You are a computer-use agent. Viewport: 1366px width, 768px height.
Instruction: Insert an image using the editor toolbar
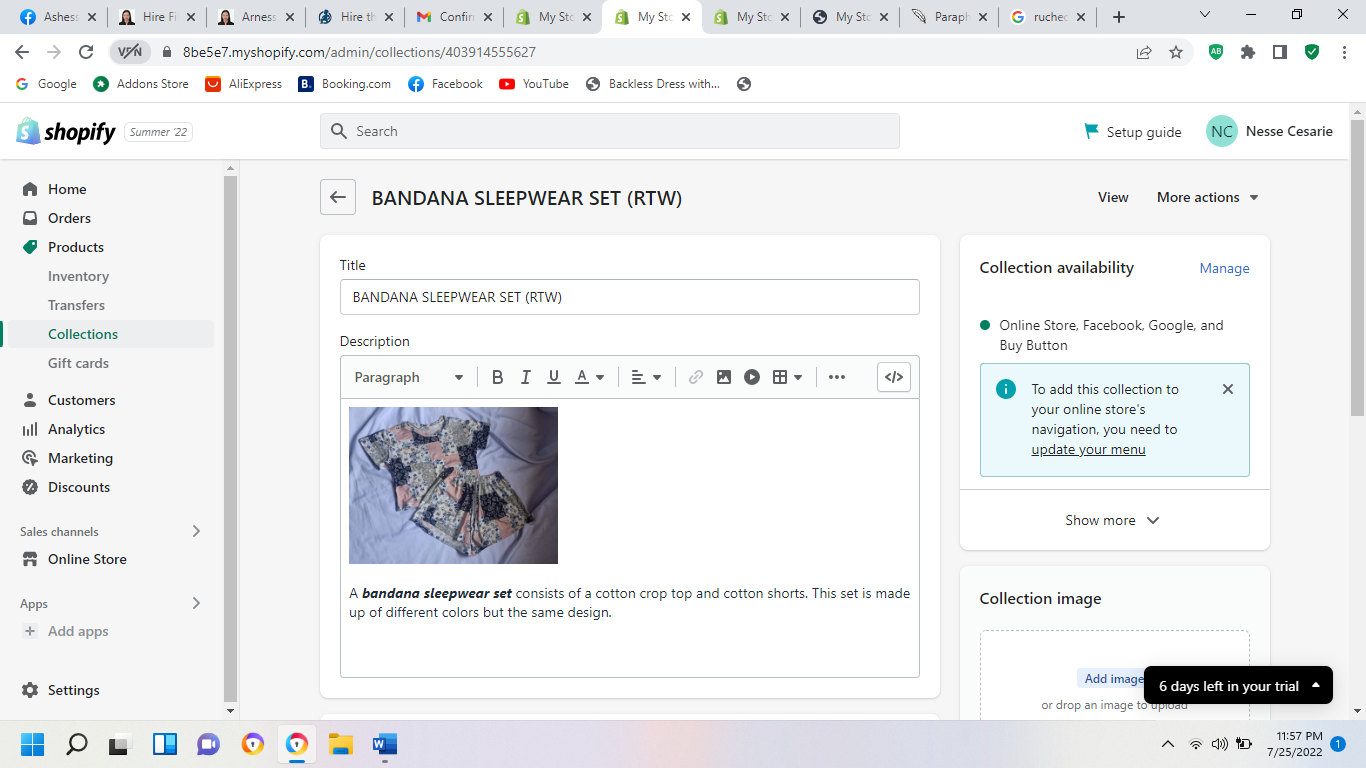pyautogui.click(x=724, y=377)
